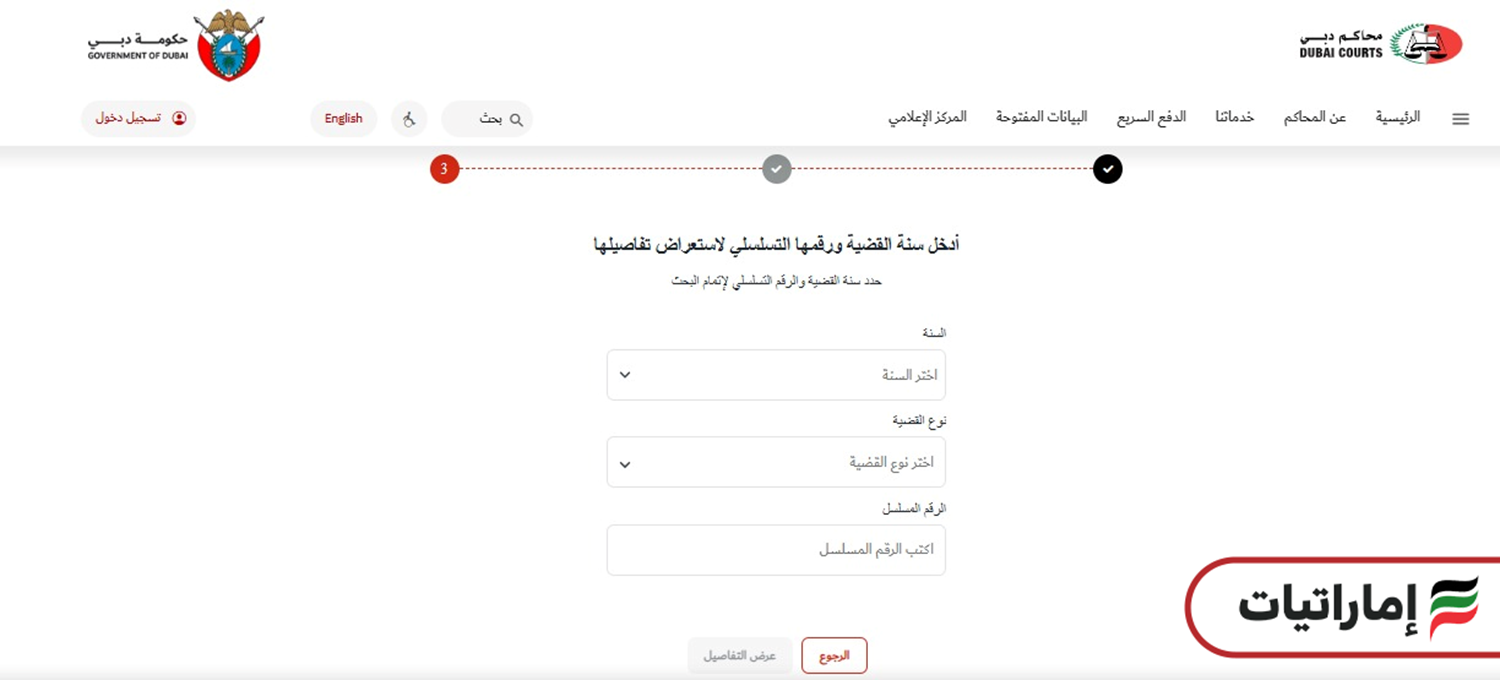Open the اختر السنة year dropdown
This screenshot has height=680, width=1500.
pos(775,375)
